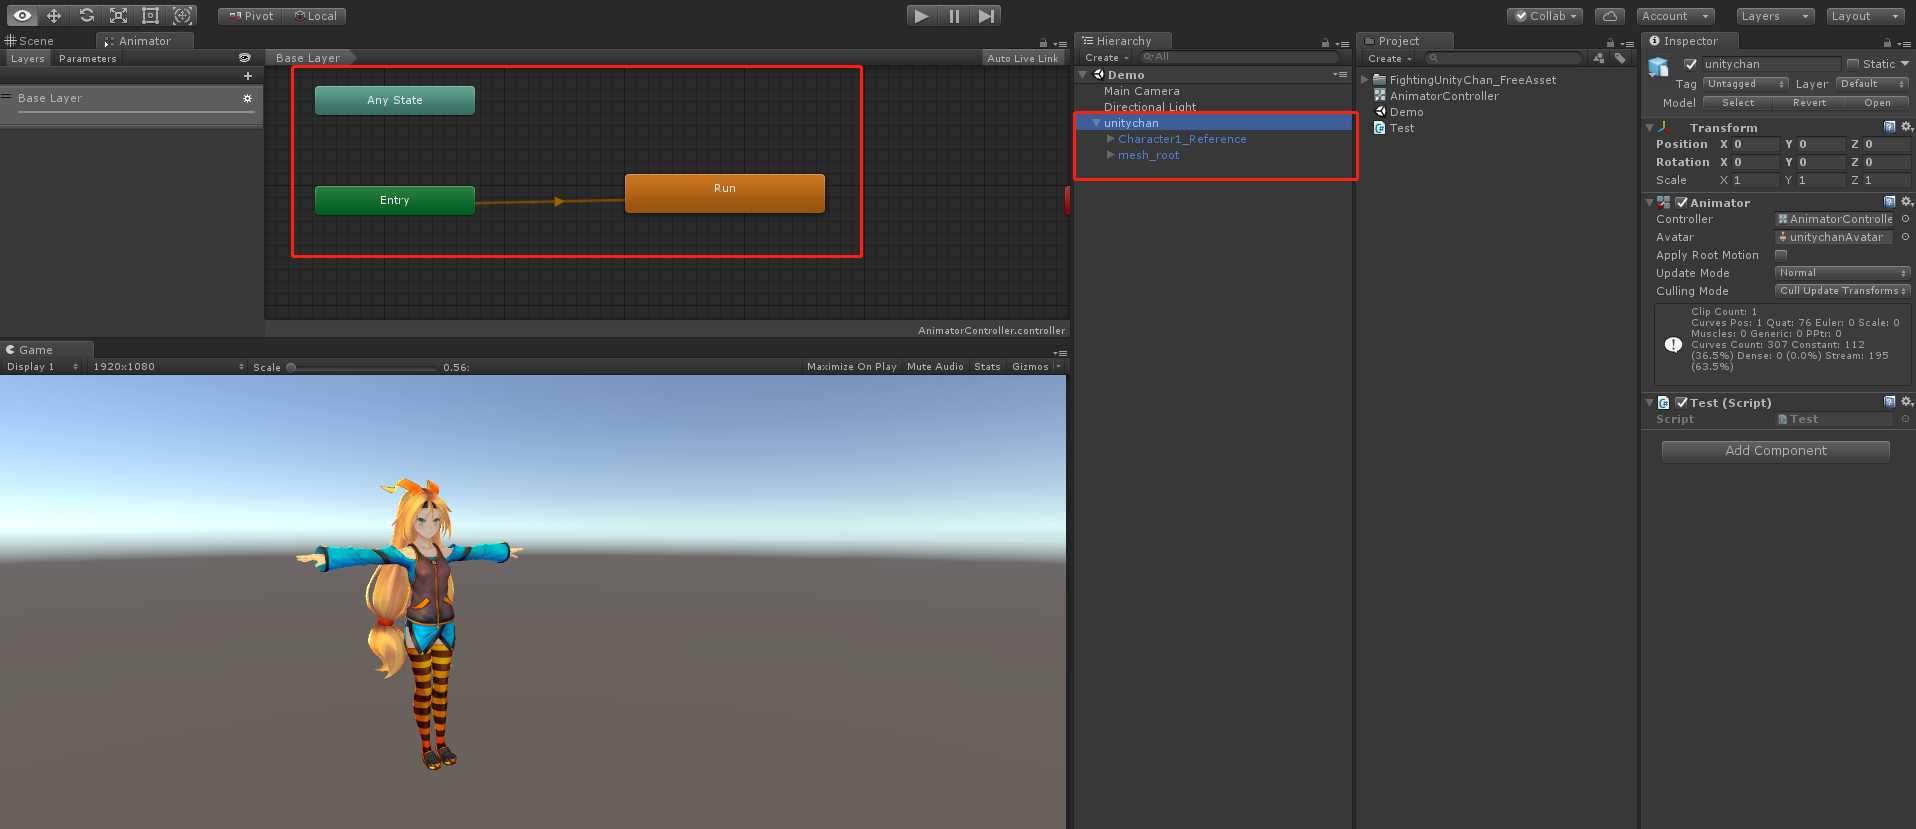Open the Tag Untagged dropdown
The height and width of the screenshot is (829, 1916).
(x=1746, y=84)
